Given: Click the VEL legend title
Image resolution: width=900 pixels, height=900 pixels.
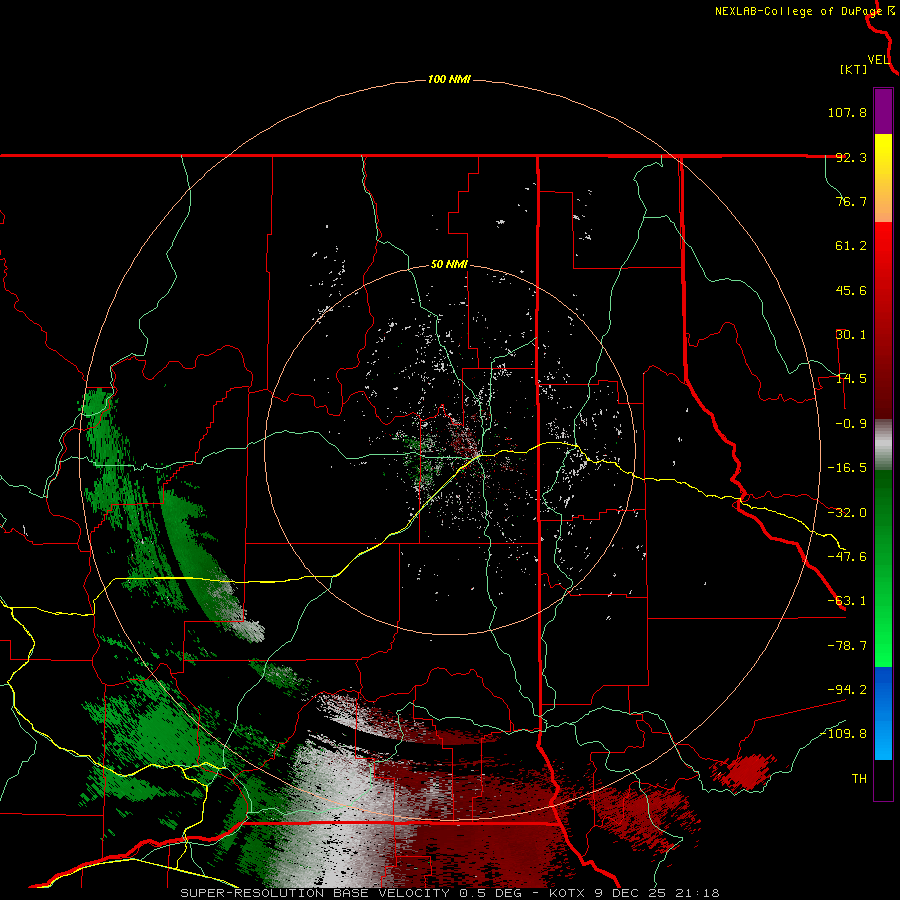Looking at the screenshot, I should click(878, 60).
